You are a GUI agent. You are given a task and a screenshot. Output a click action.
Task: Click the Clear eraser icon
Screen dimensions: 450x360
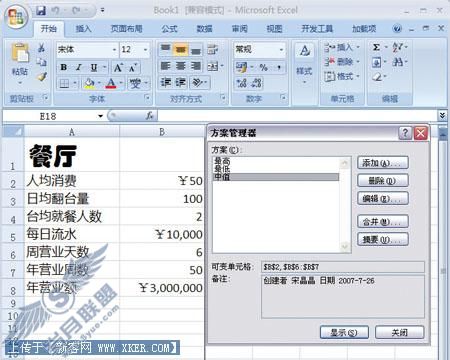377,77
